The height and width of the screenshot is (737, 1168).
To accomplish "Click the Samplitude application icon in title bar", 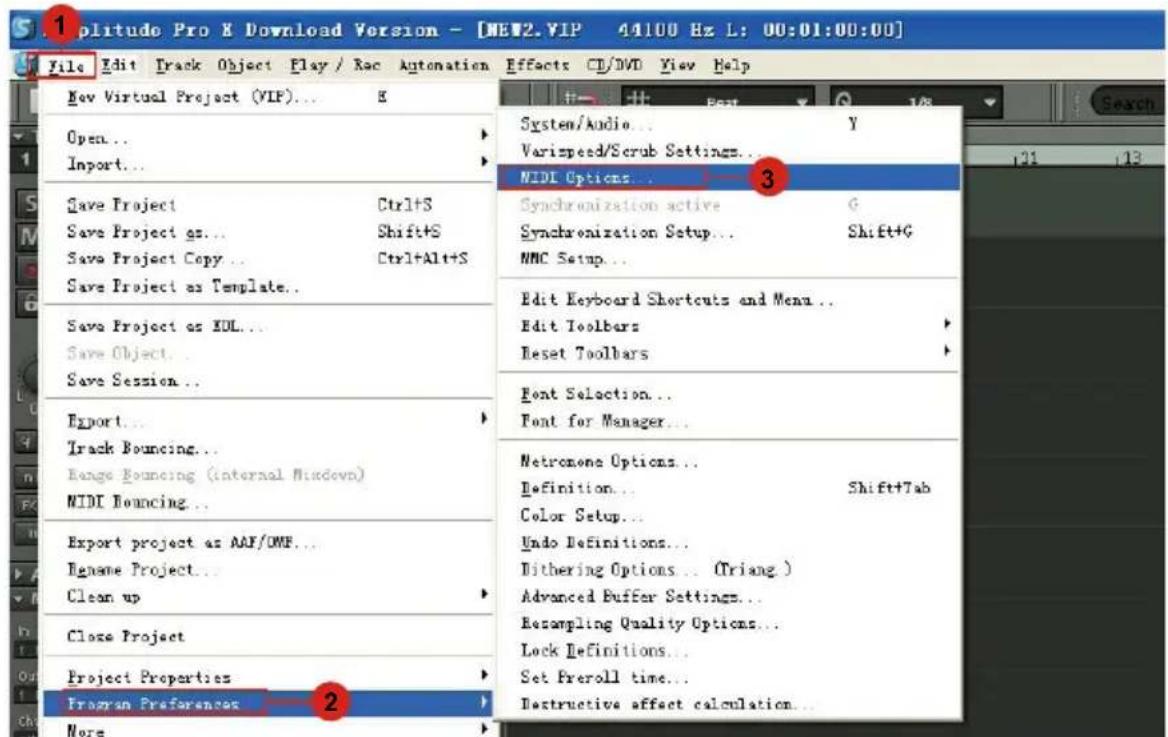I will coord(24,28).
